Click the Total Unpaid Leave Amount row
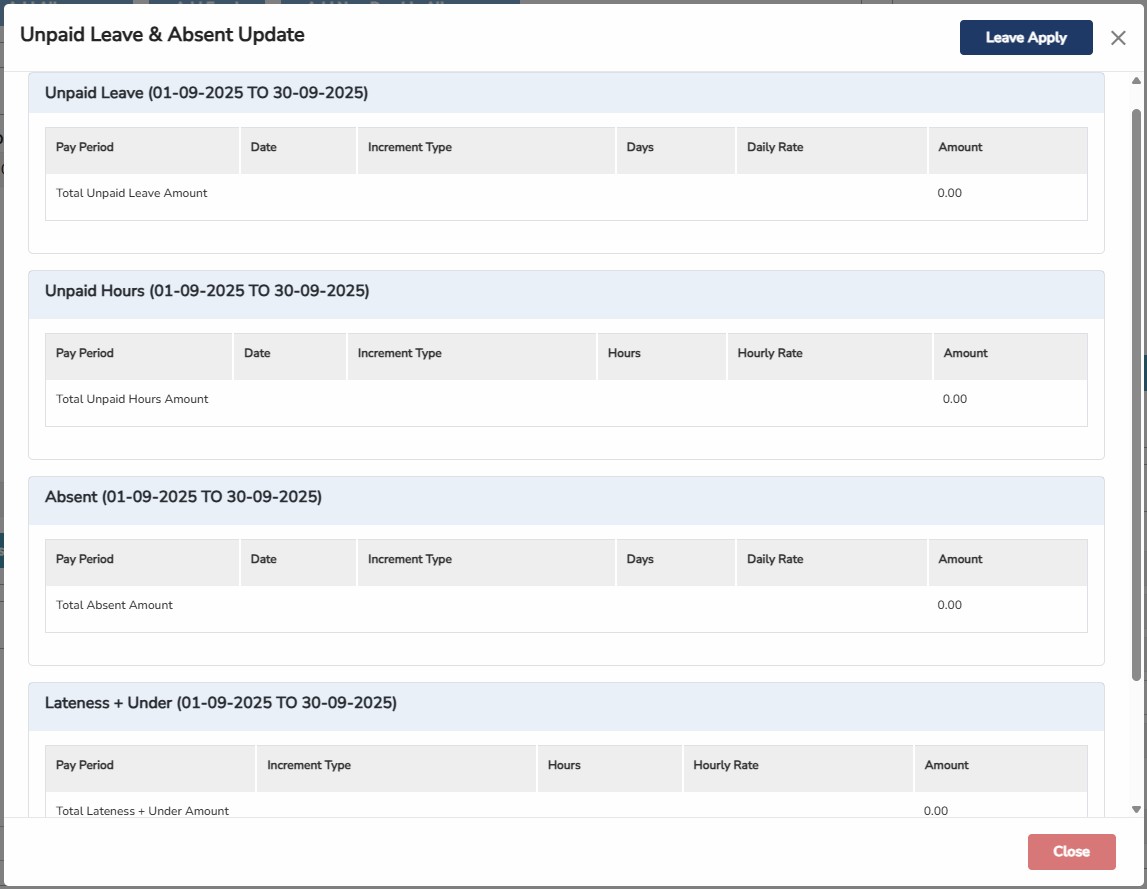This screenshot has width=1147, height=889. click(132, 193)
